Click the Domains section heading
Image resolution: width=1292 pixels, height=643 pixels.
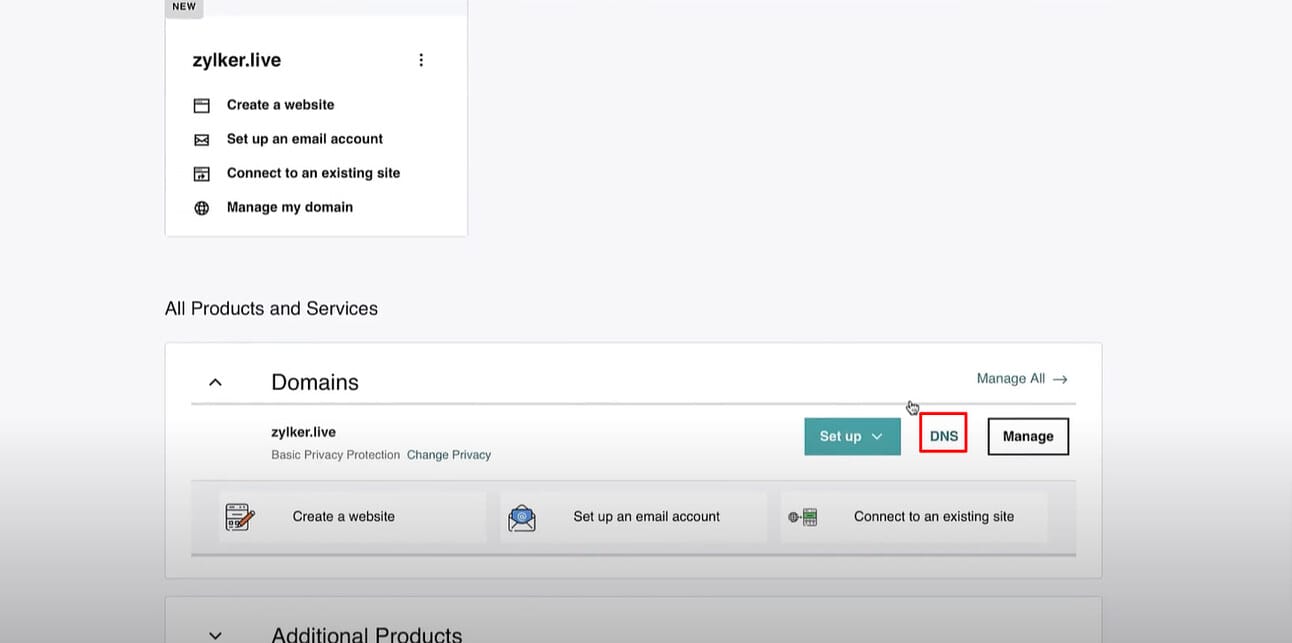315,382
